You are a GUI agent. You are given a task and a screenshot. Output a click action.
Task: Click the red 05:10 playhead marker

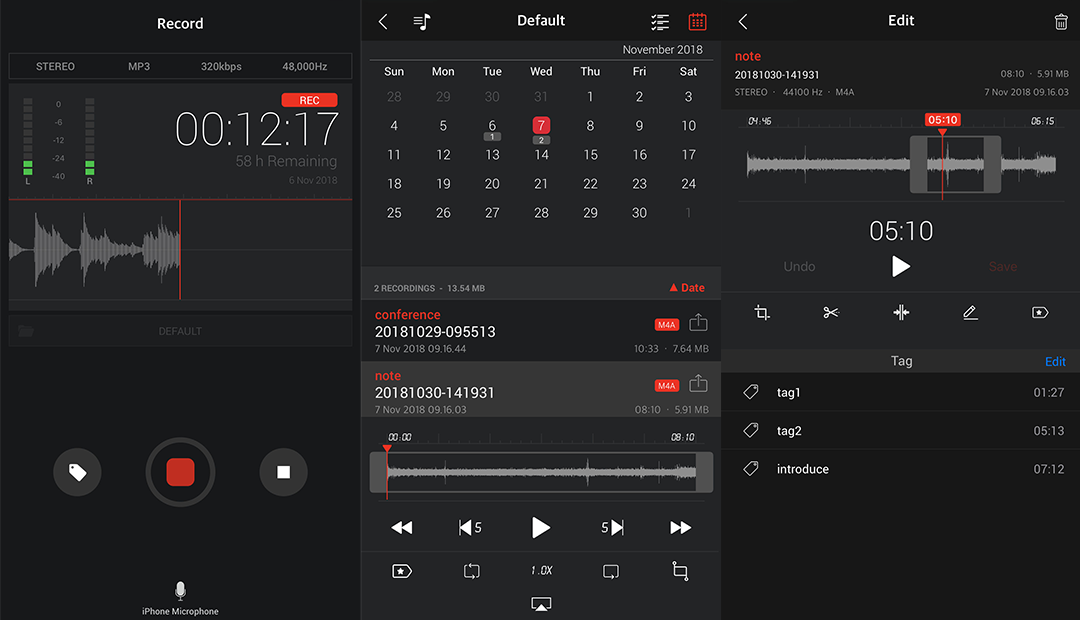(942, 120)
